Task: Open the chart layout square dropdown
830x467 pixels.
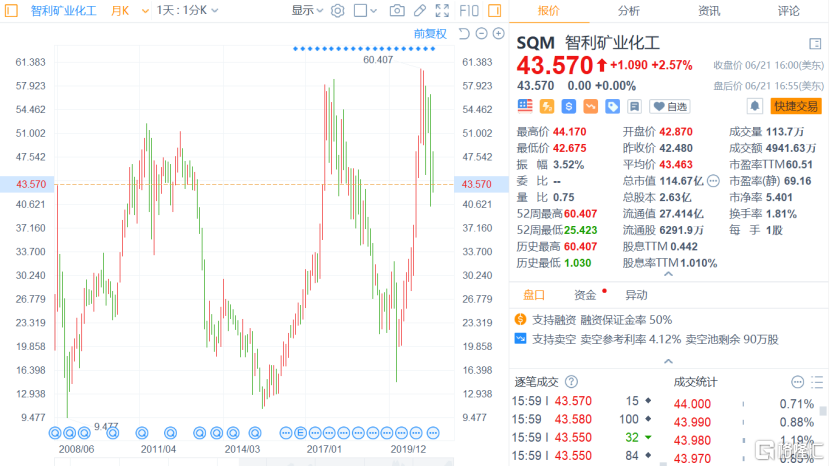Action: click(365, 10)
